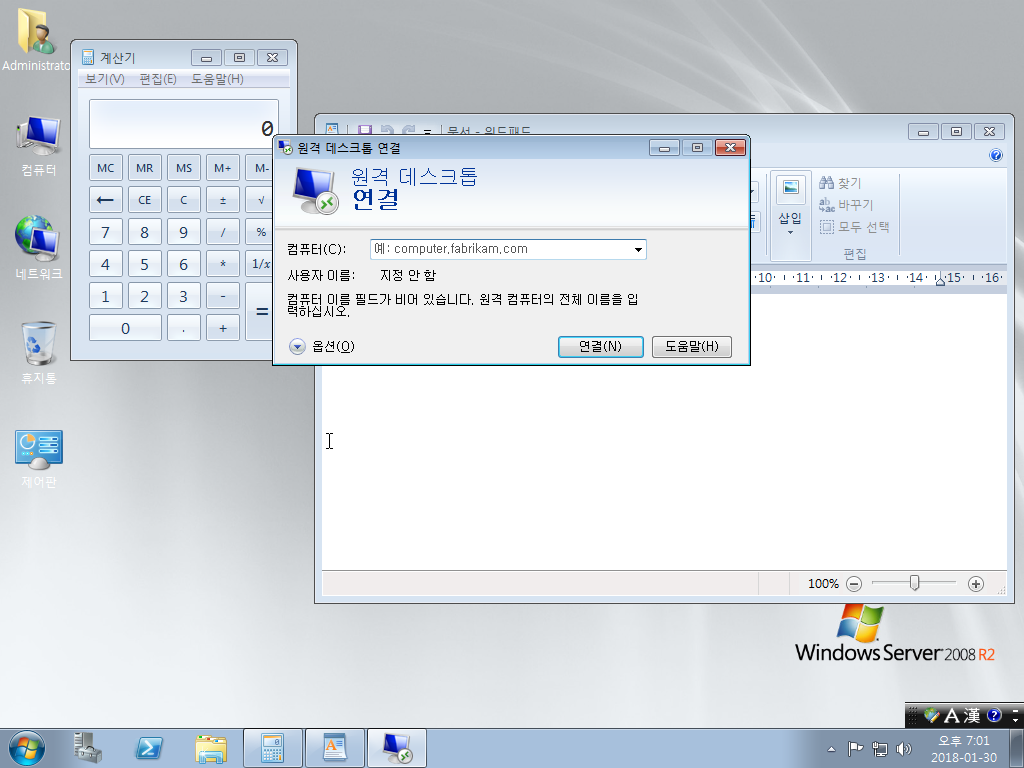Click 바꾸기 replace in WordPad

coord(846,205)
